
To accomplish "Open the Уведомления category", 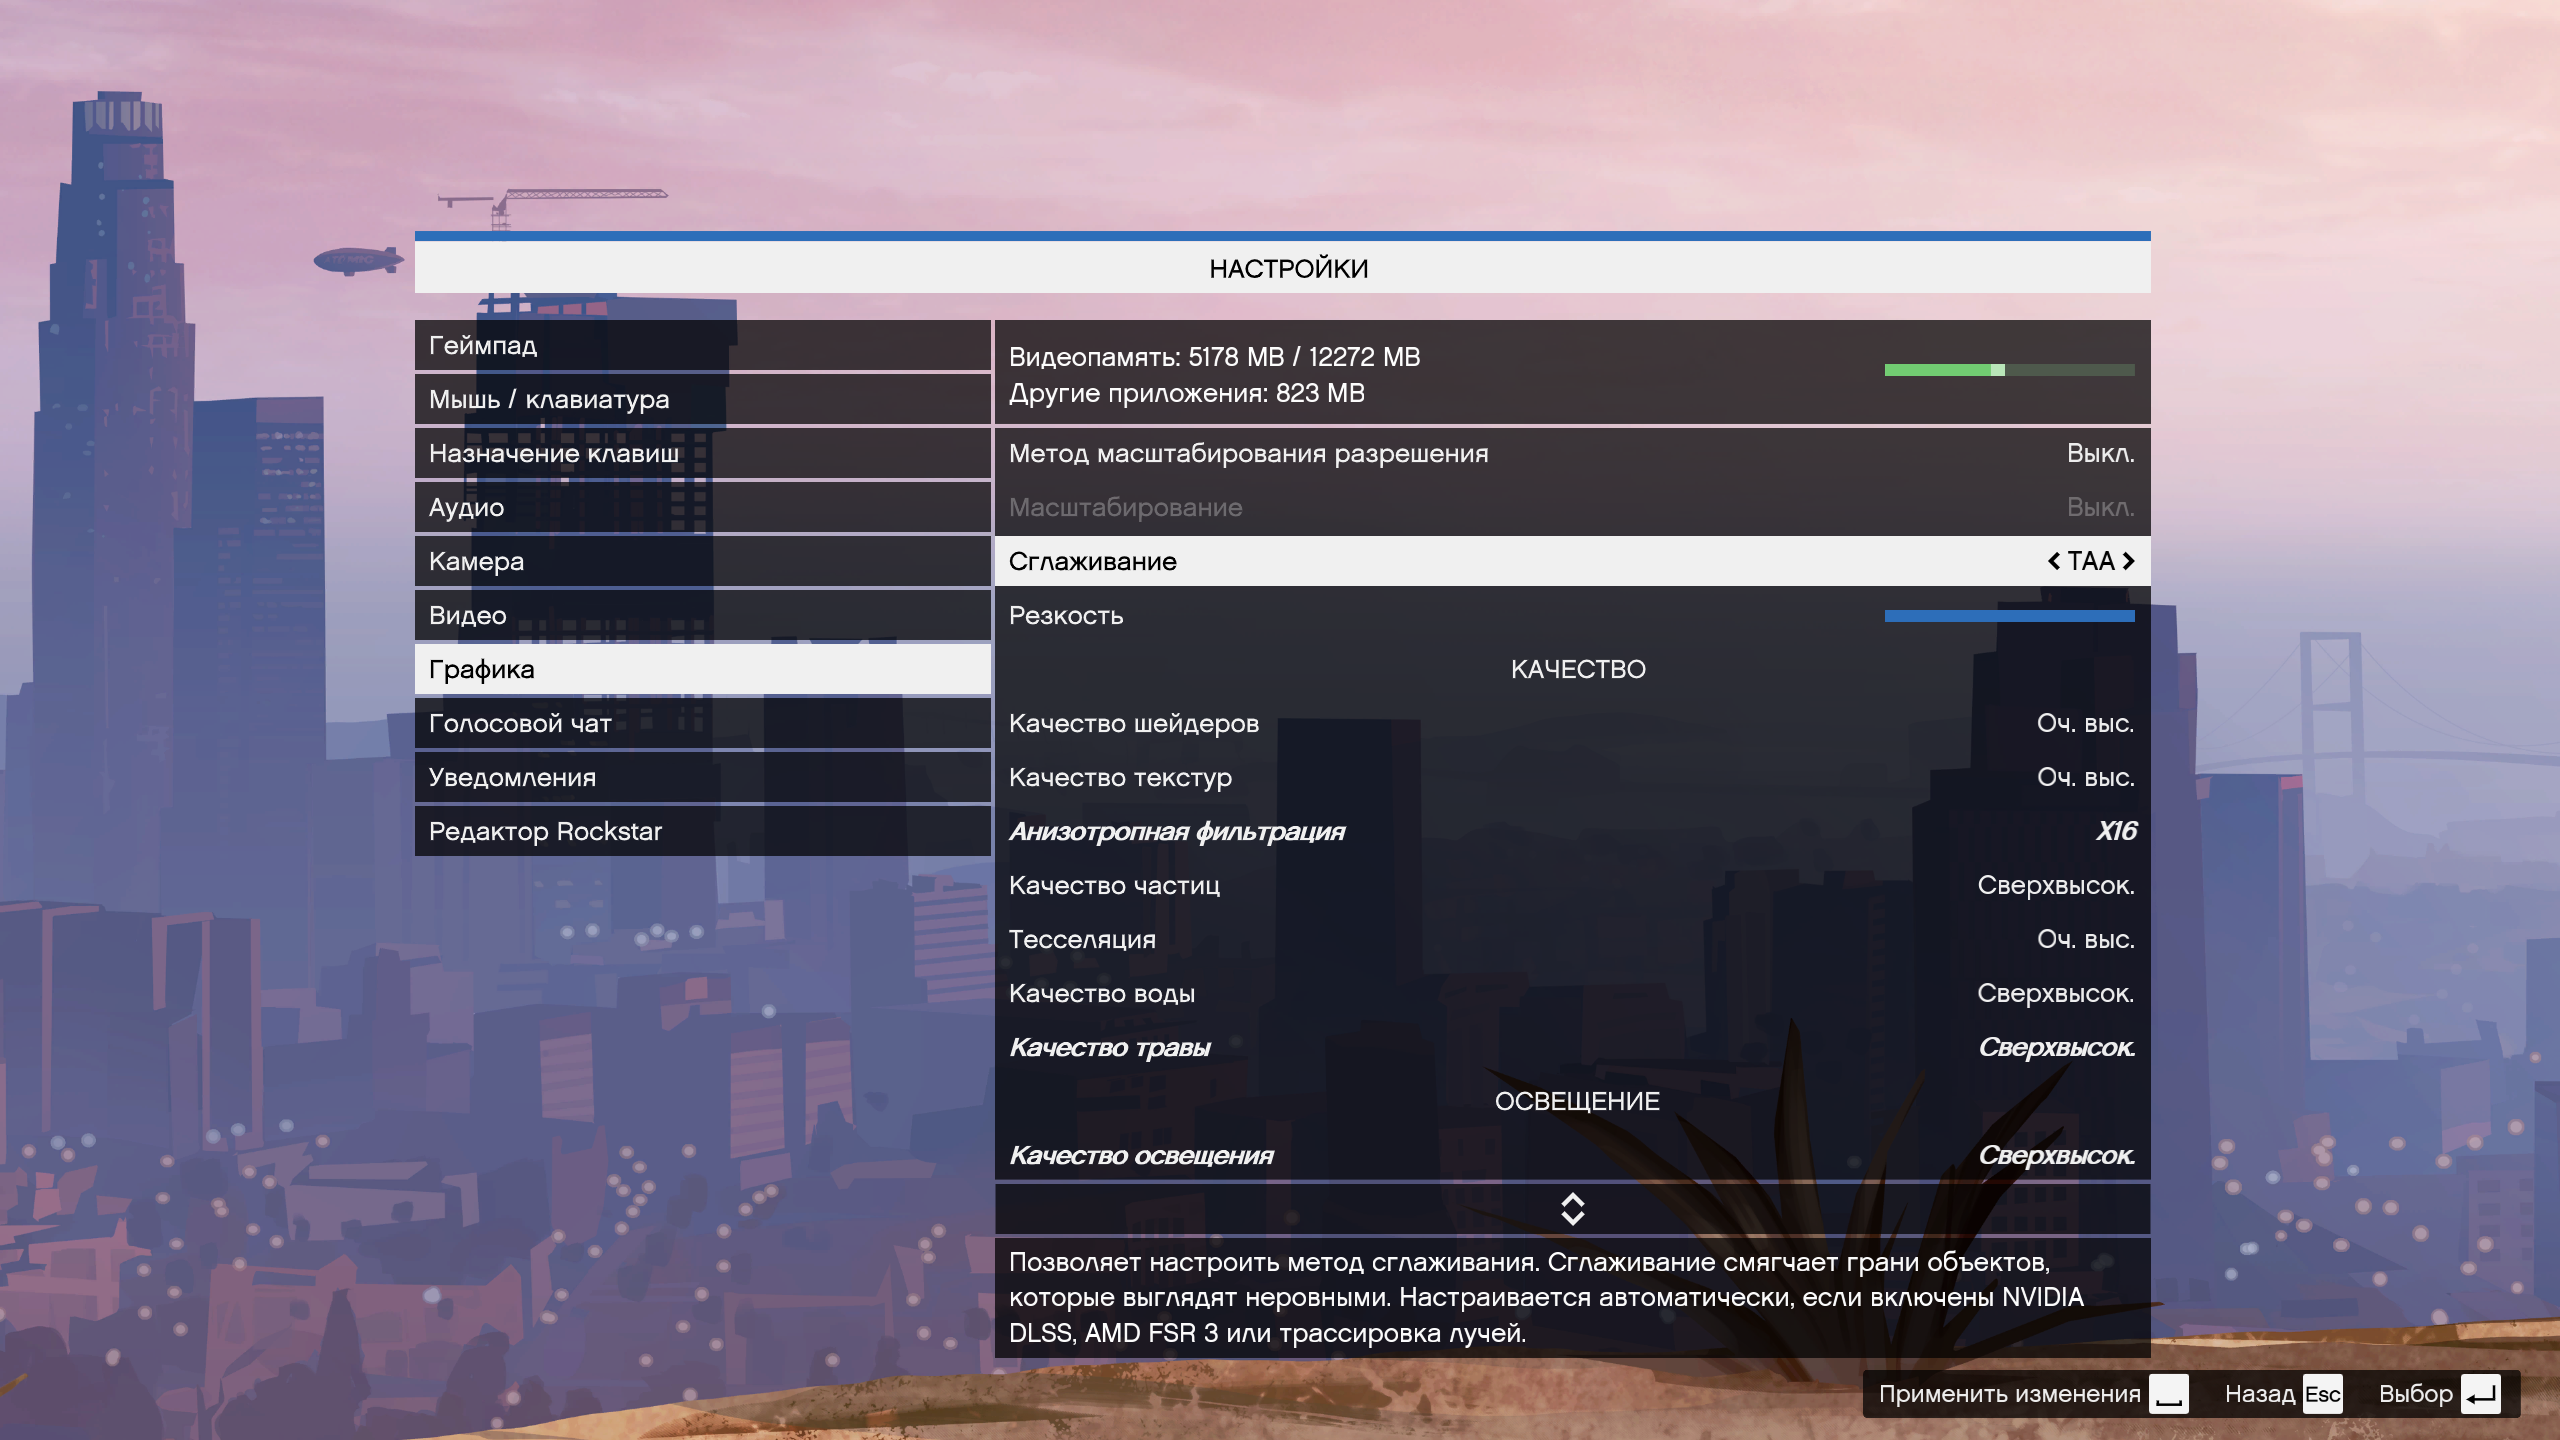I will pyautogui.click(x=702, y=777).
